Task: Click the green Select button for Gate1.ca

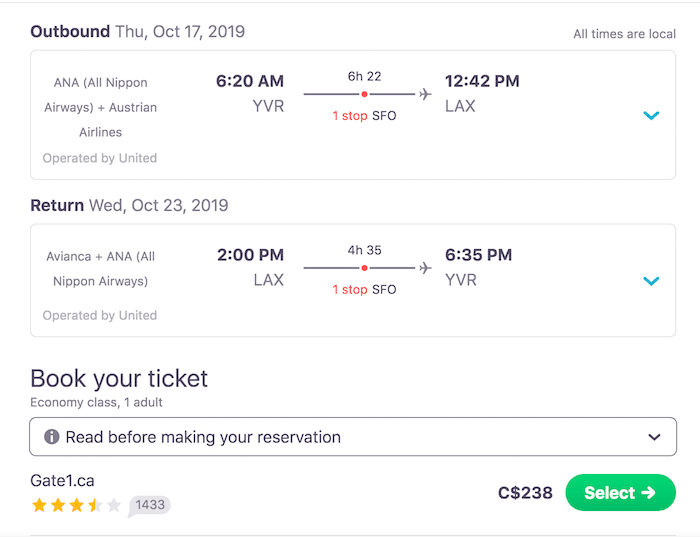Action: (620, 492)
